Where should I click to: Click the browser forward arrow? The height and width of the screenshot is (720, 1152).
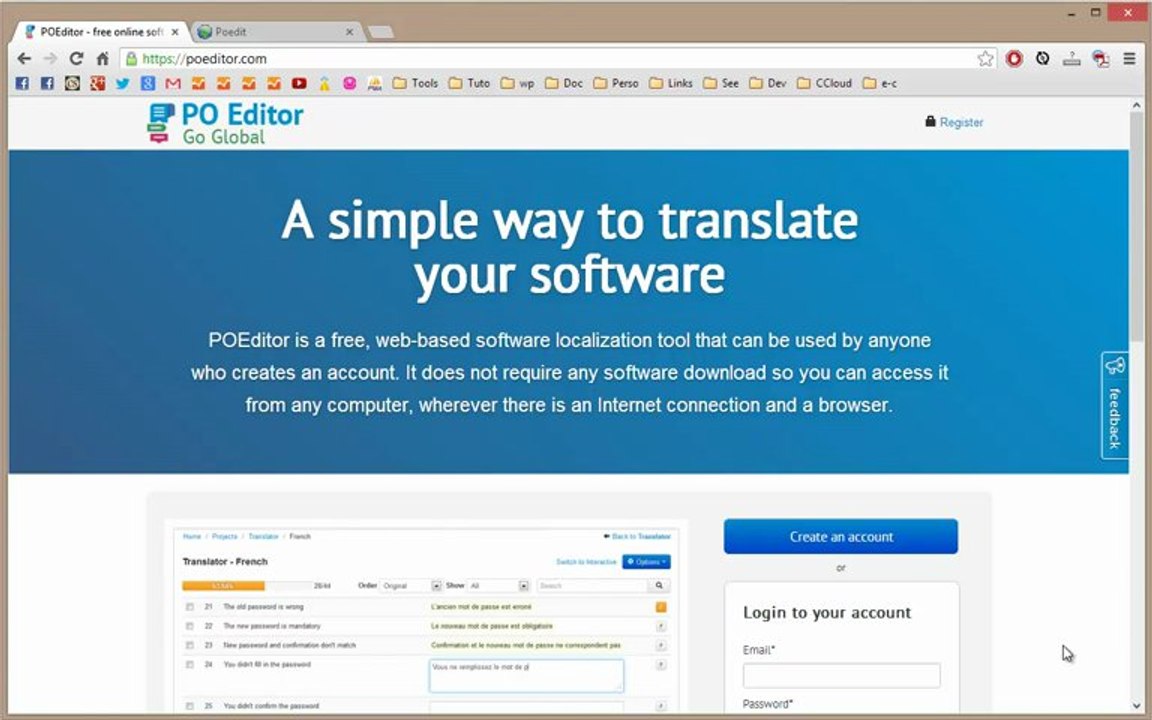[x=50, y=58]
